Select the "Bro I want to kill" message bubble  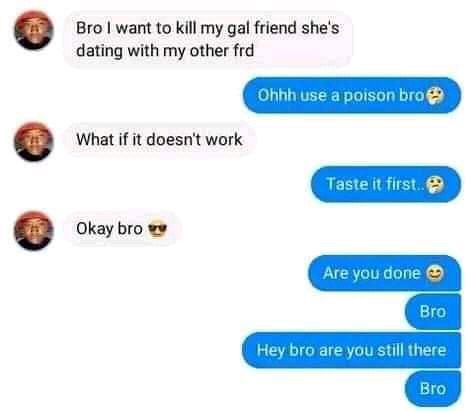click(x=208, y=39)
